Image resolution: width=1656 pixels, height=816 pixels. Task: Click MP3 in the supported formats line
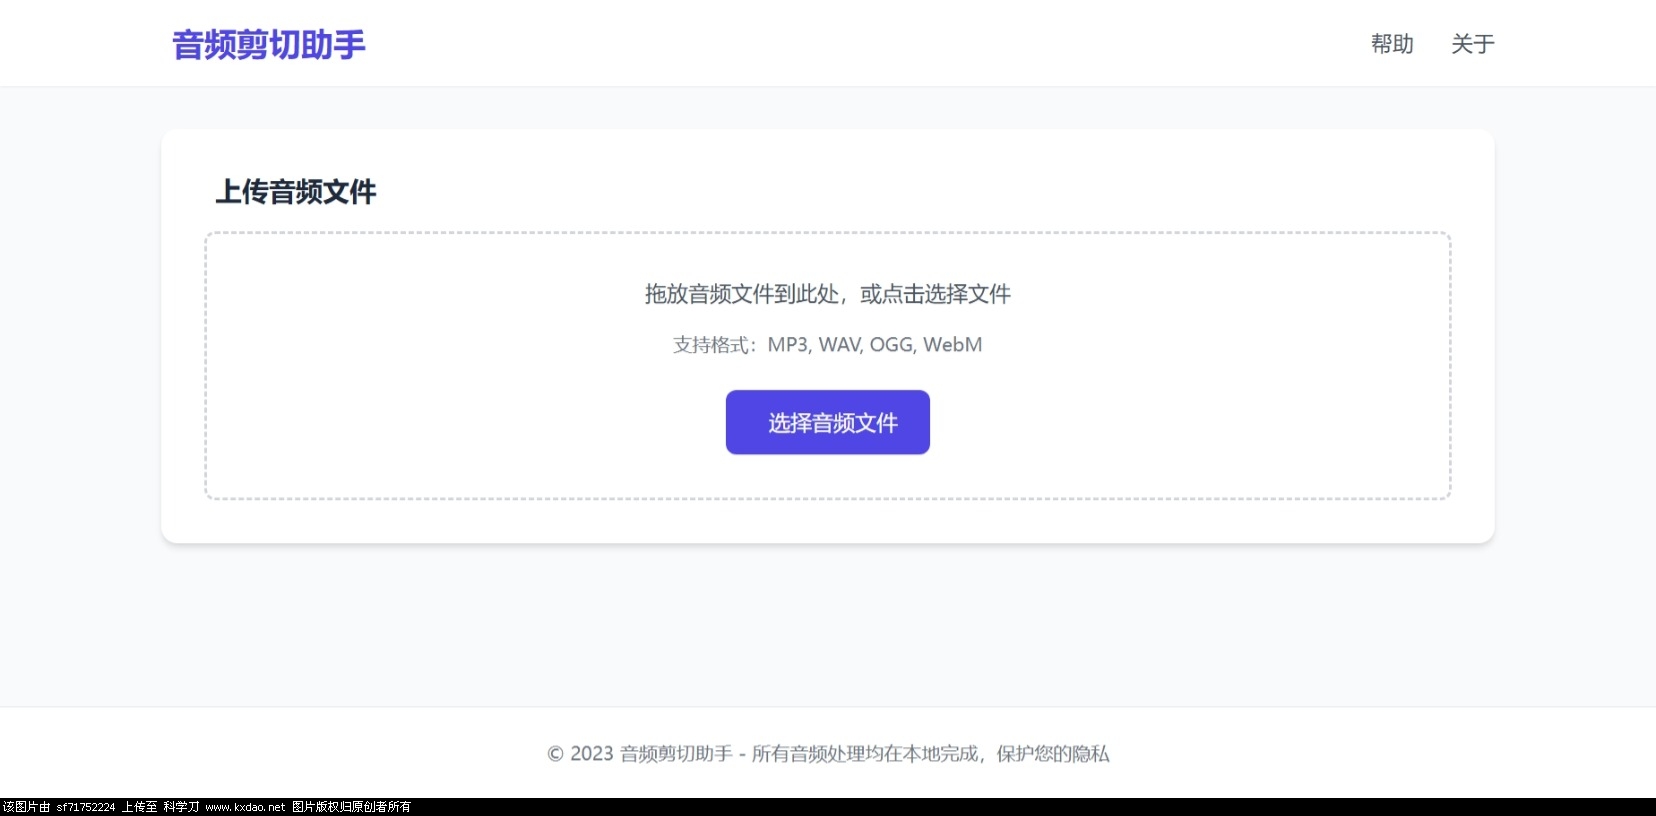coord(787,345)
